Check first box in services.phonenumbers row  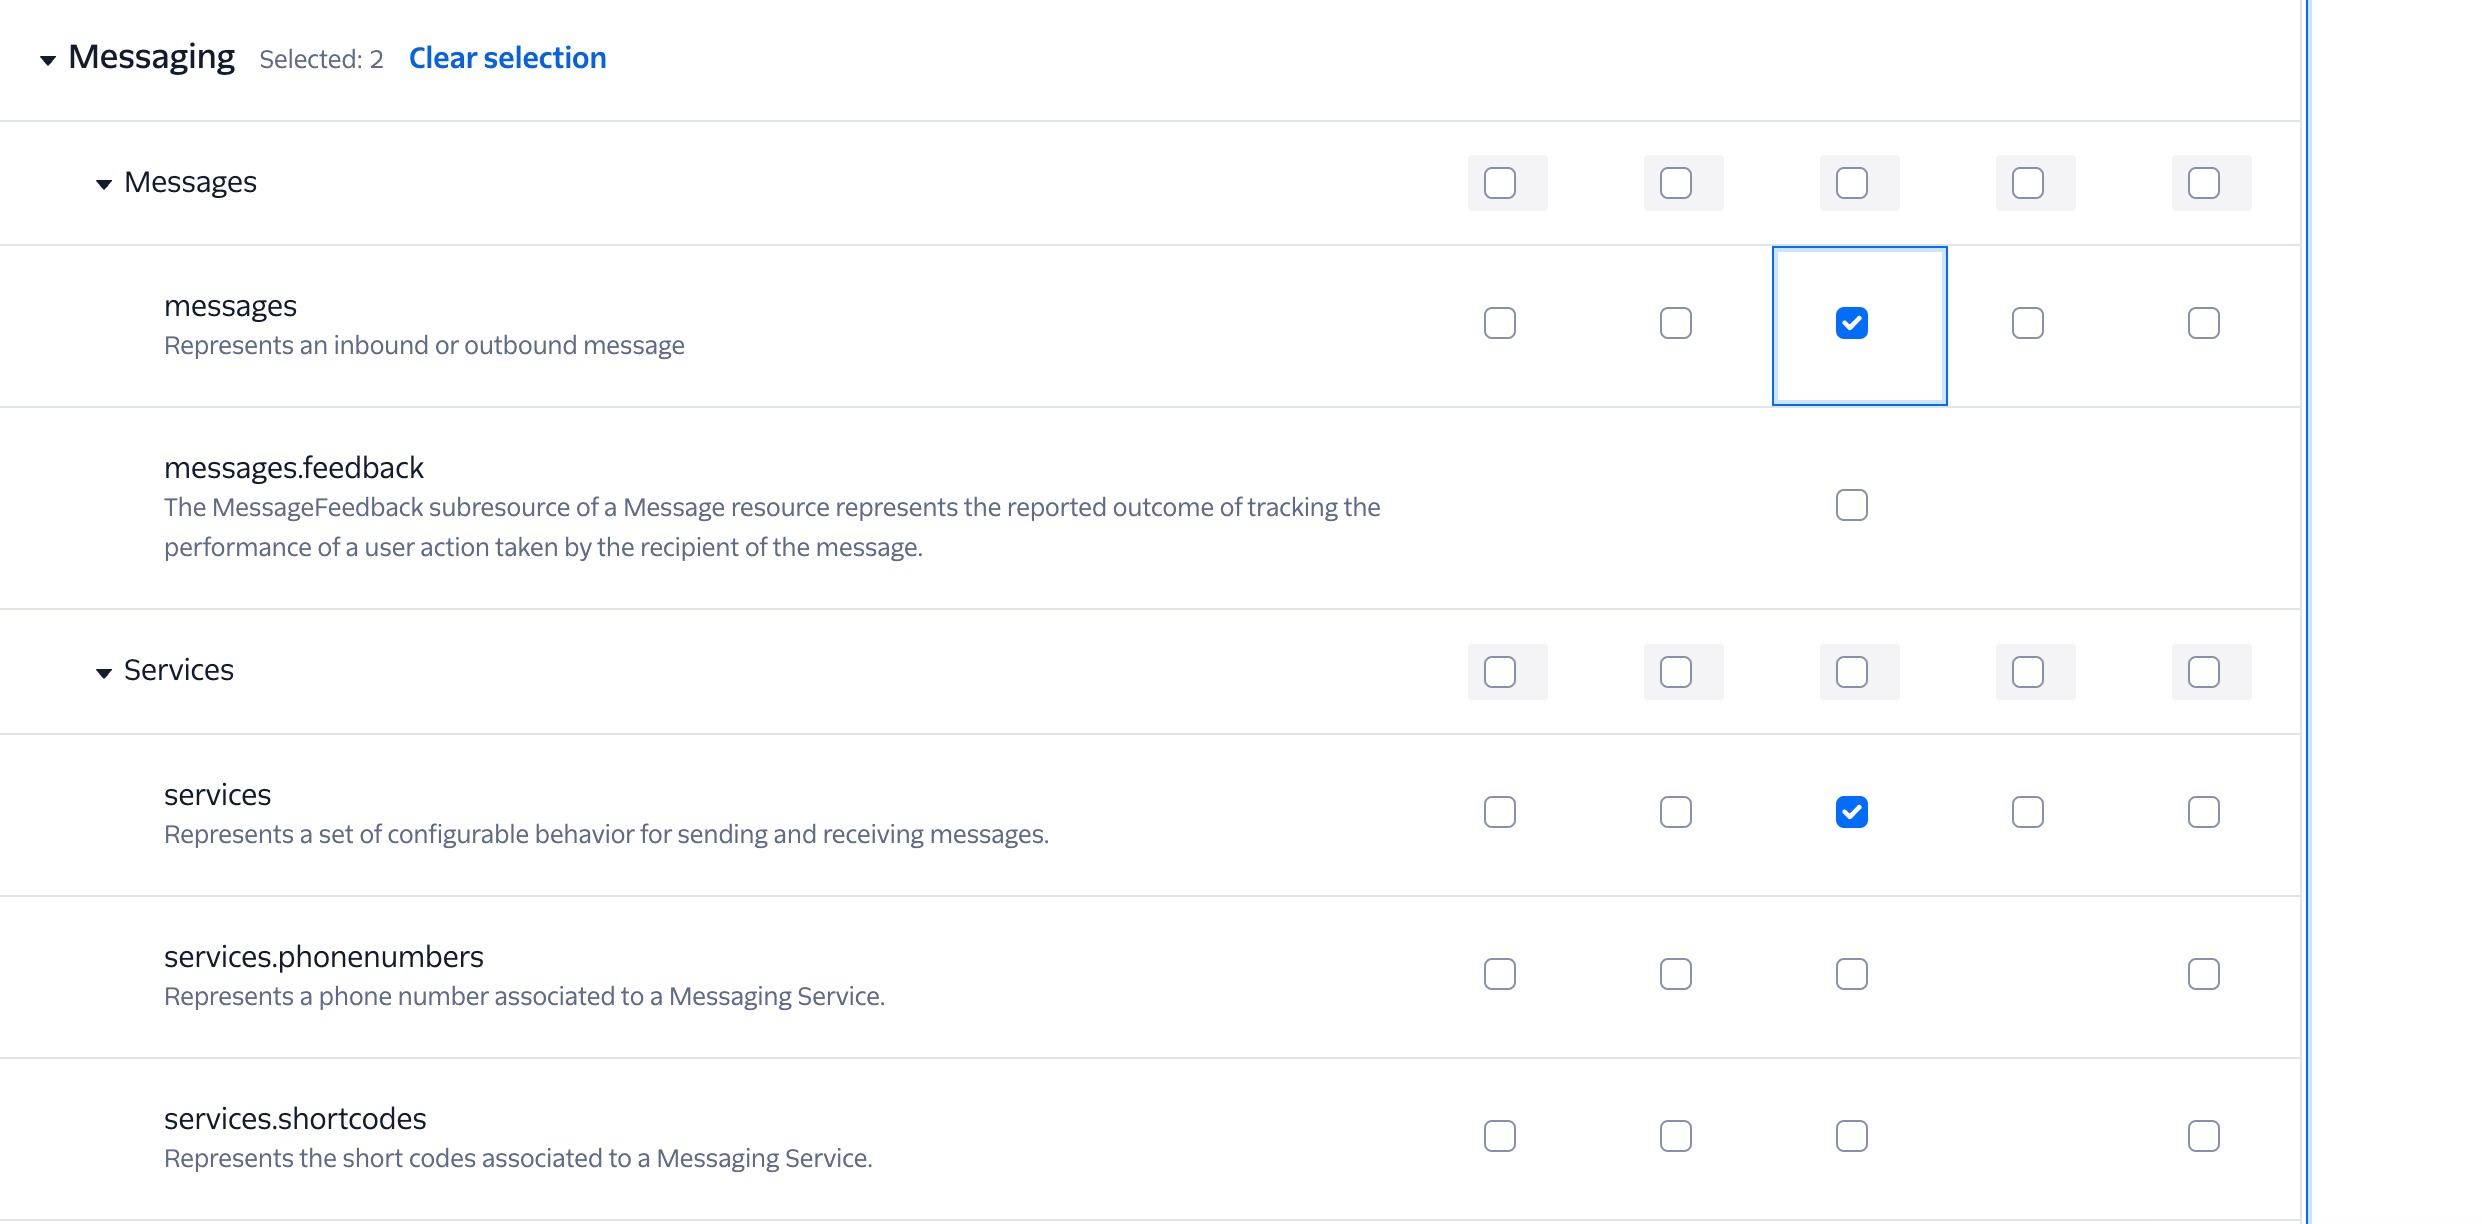[x=1499, y=974]
